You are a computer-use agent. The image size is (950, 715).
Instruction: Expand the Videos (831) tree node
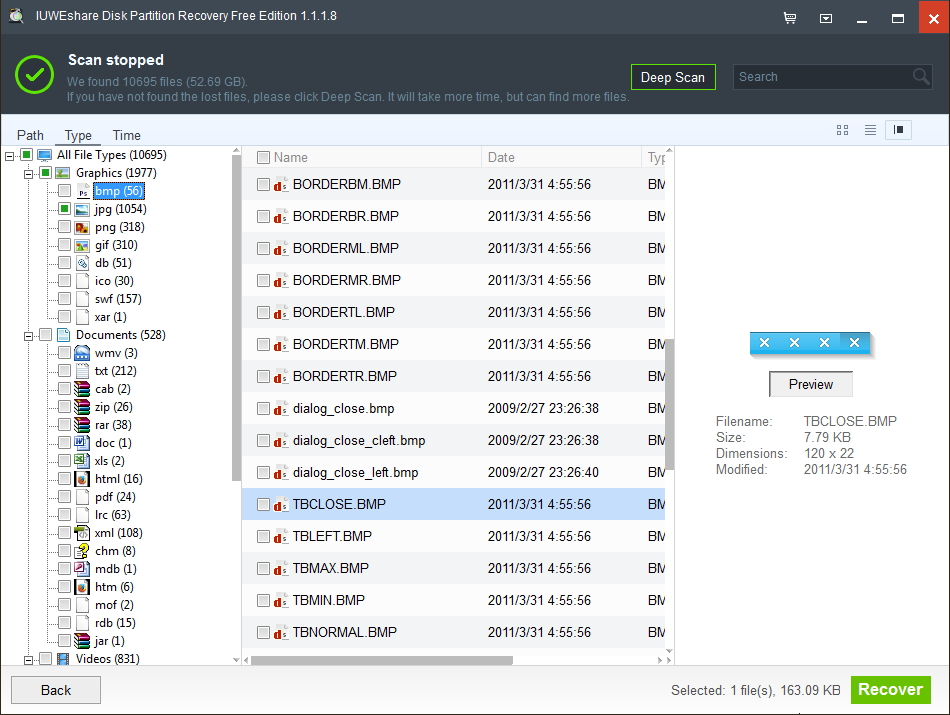coord(28,659)
